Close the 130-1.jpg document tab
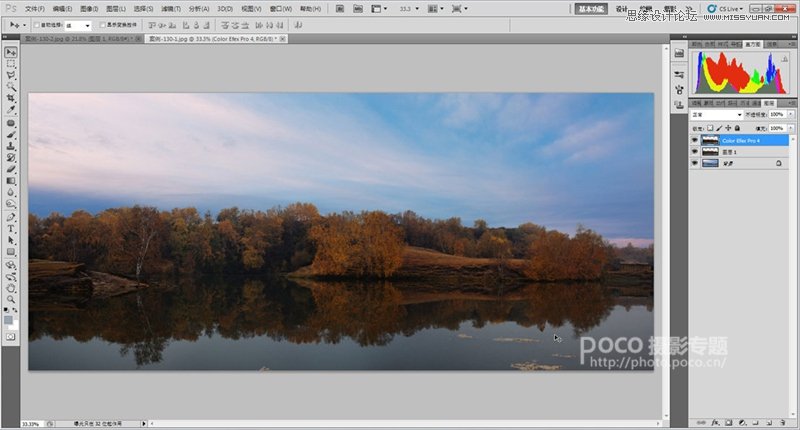This screenshot has height=430, width=800. pos(283,39)
